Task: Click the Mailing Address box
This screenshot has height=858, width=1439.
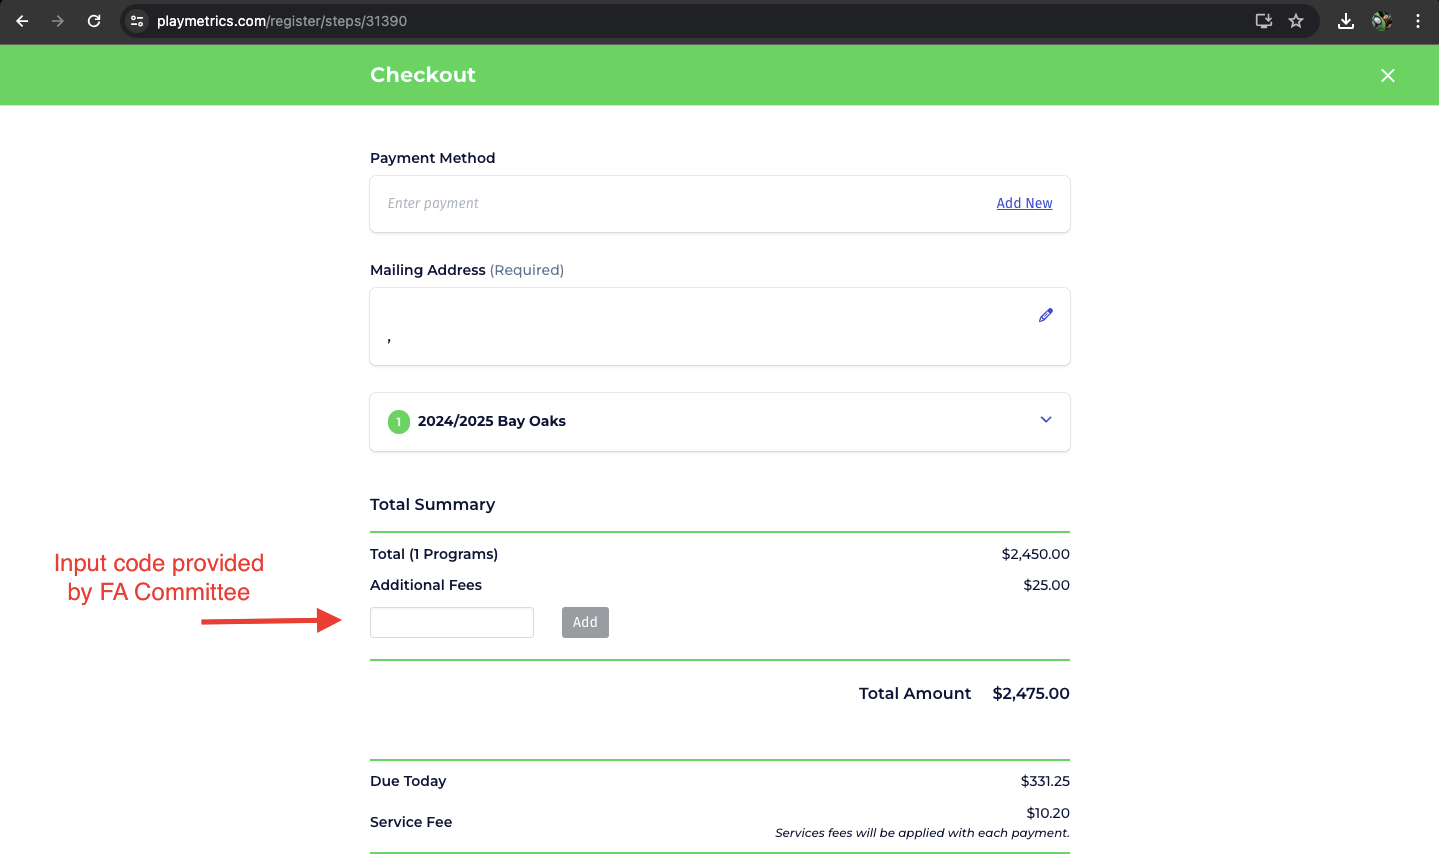Action: click(700, 327)
